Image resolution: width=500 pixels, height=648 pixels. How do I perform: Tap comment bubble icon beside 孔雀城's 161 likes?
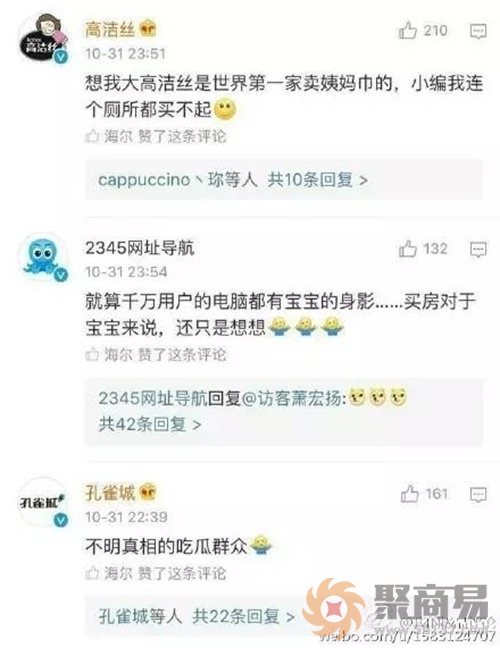[x=478, y=494]
